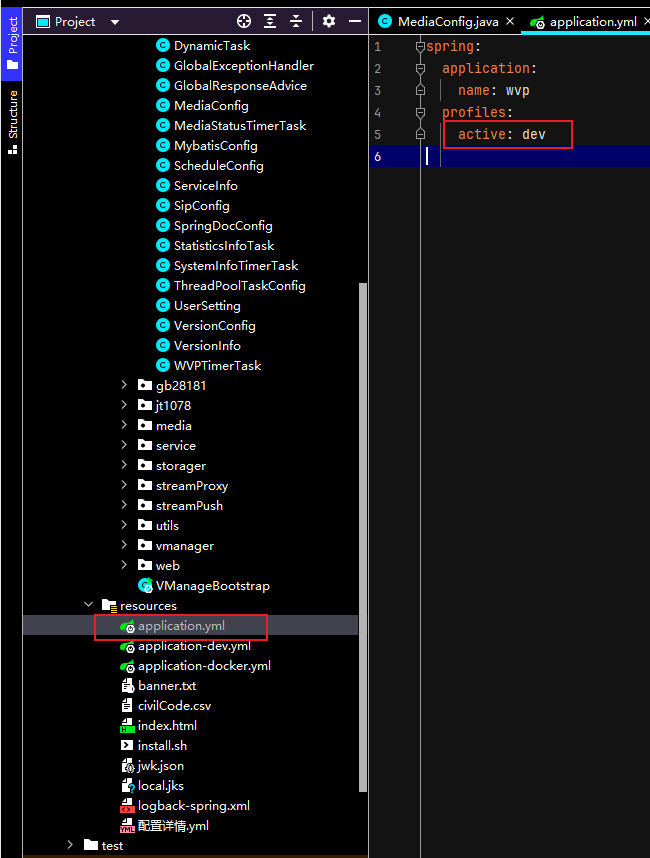
Task: Open application-docker.yml file
Action: (x=195, y=666)
